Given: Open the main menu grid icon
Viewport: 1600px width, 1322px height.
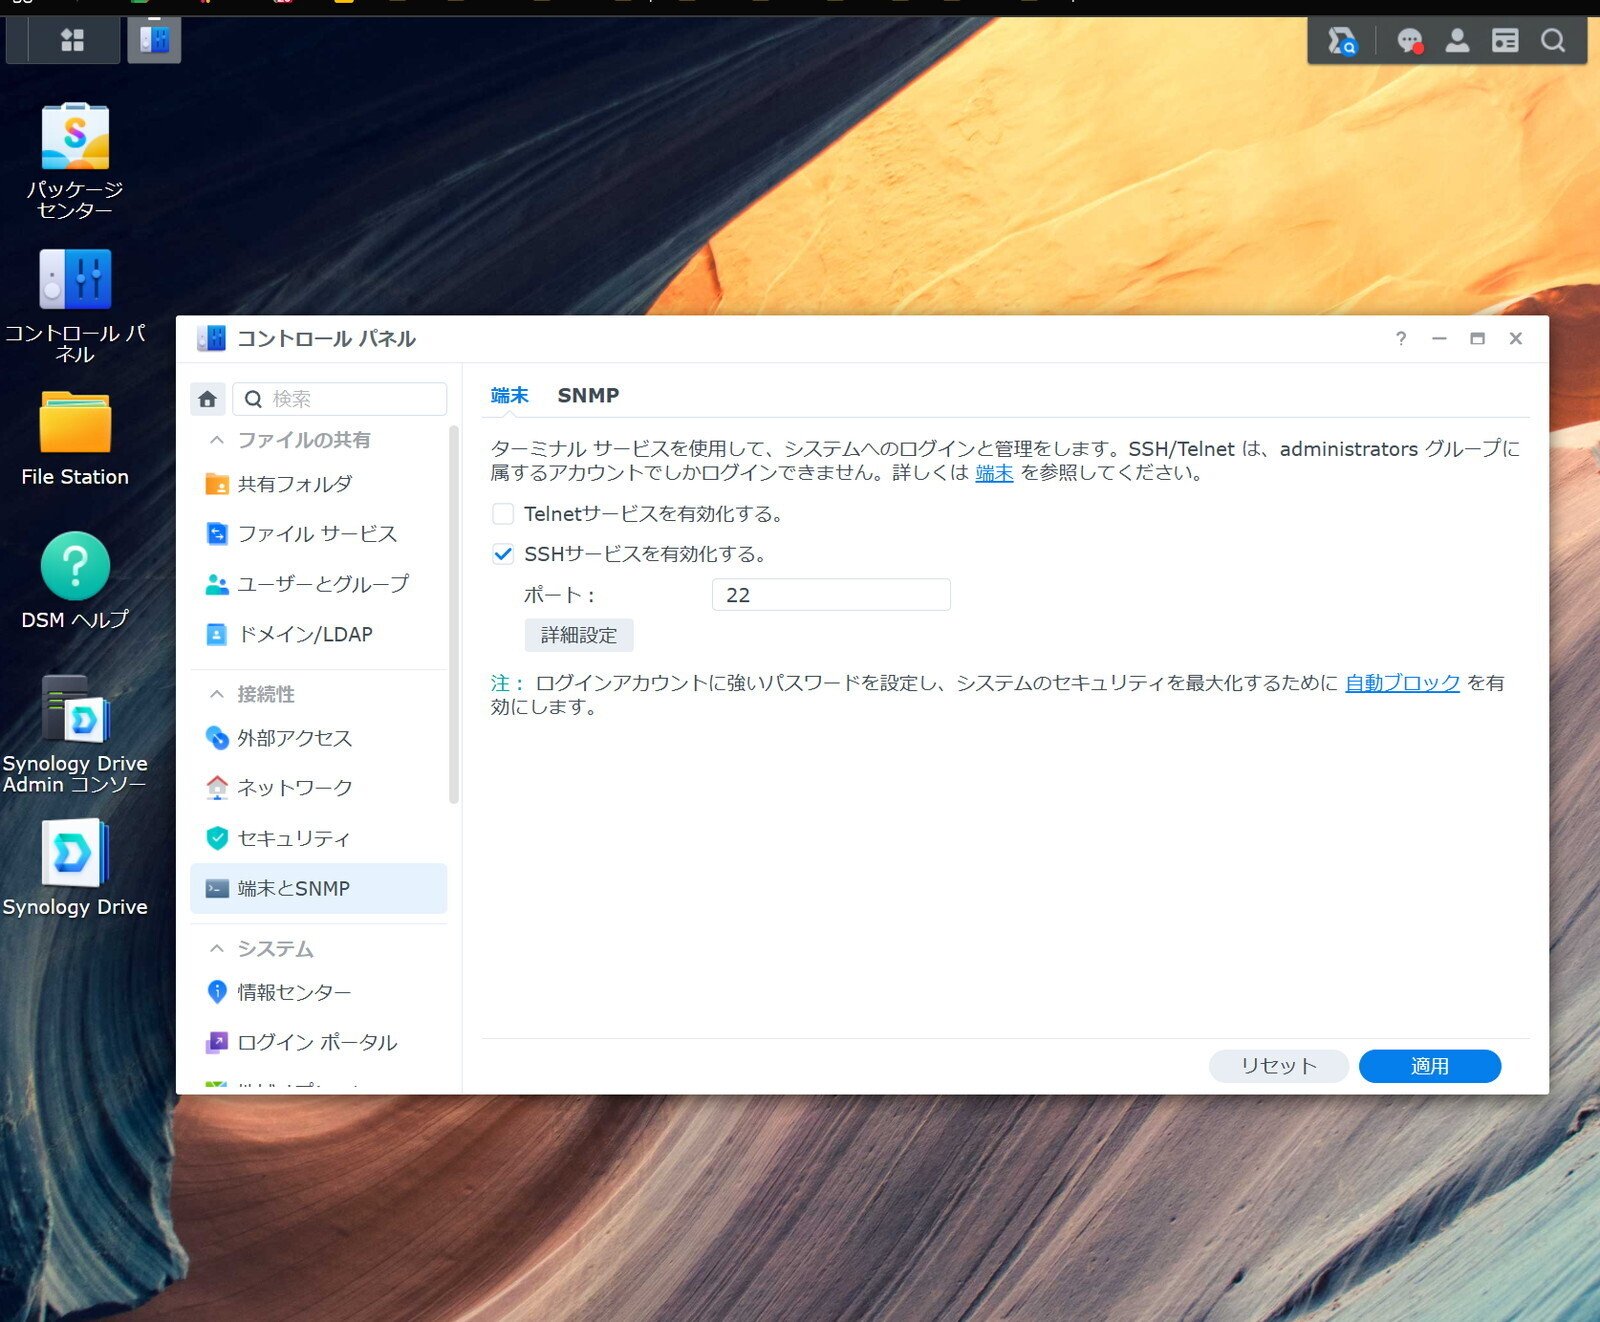Looking at the screenshot, I should 71,40.
